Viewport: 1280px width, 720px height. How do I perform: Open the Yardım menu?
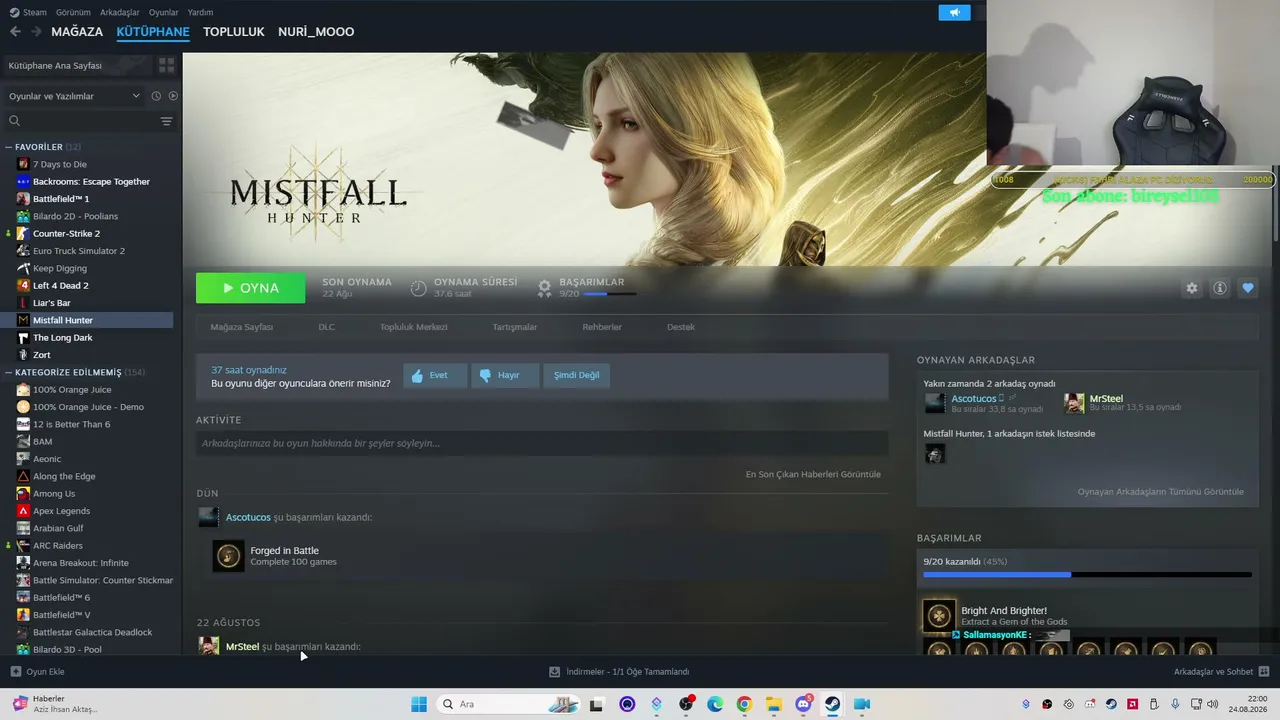[x=200, y=13]
